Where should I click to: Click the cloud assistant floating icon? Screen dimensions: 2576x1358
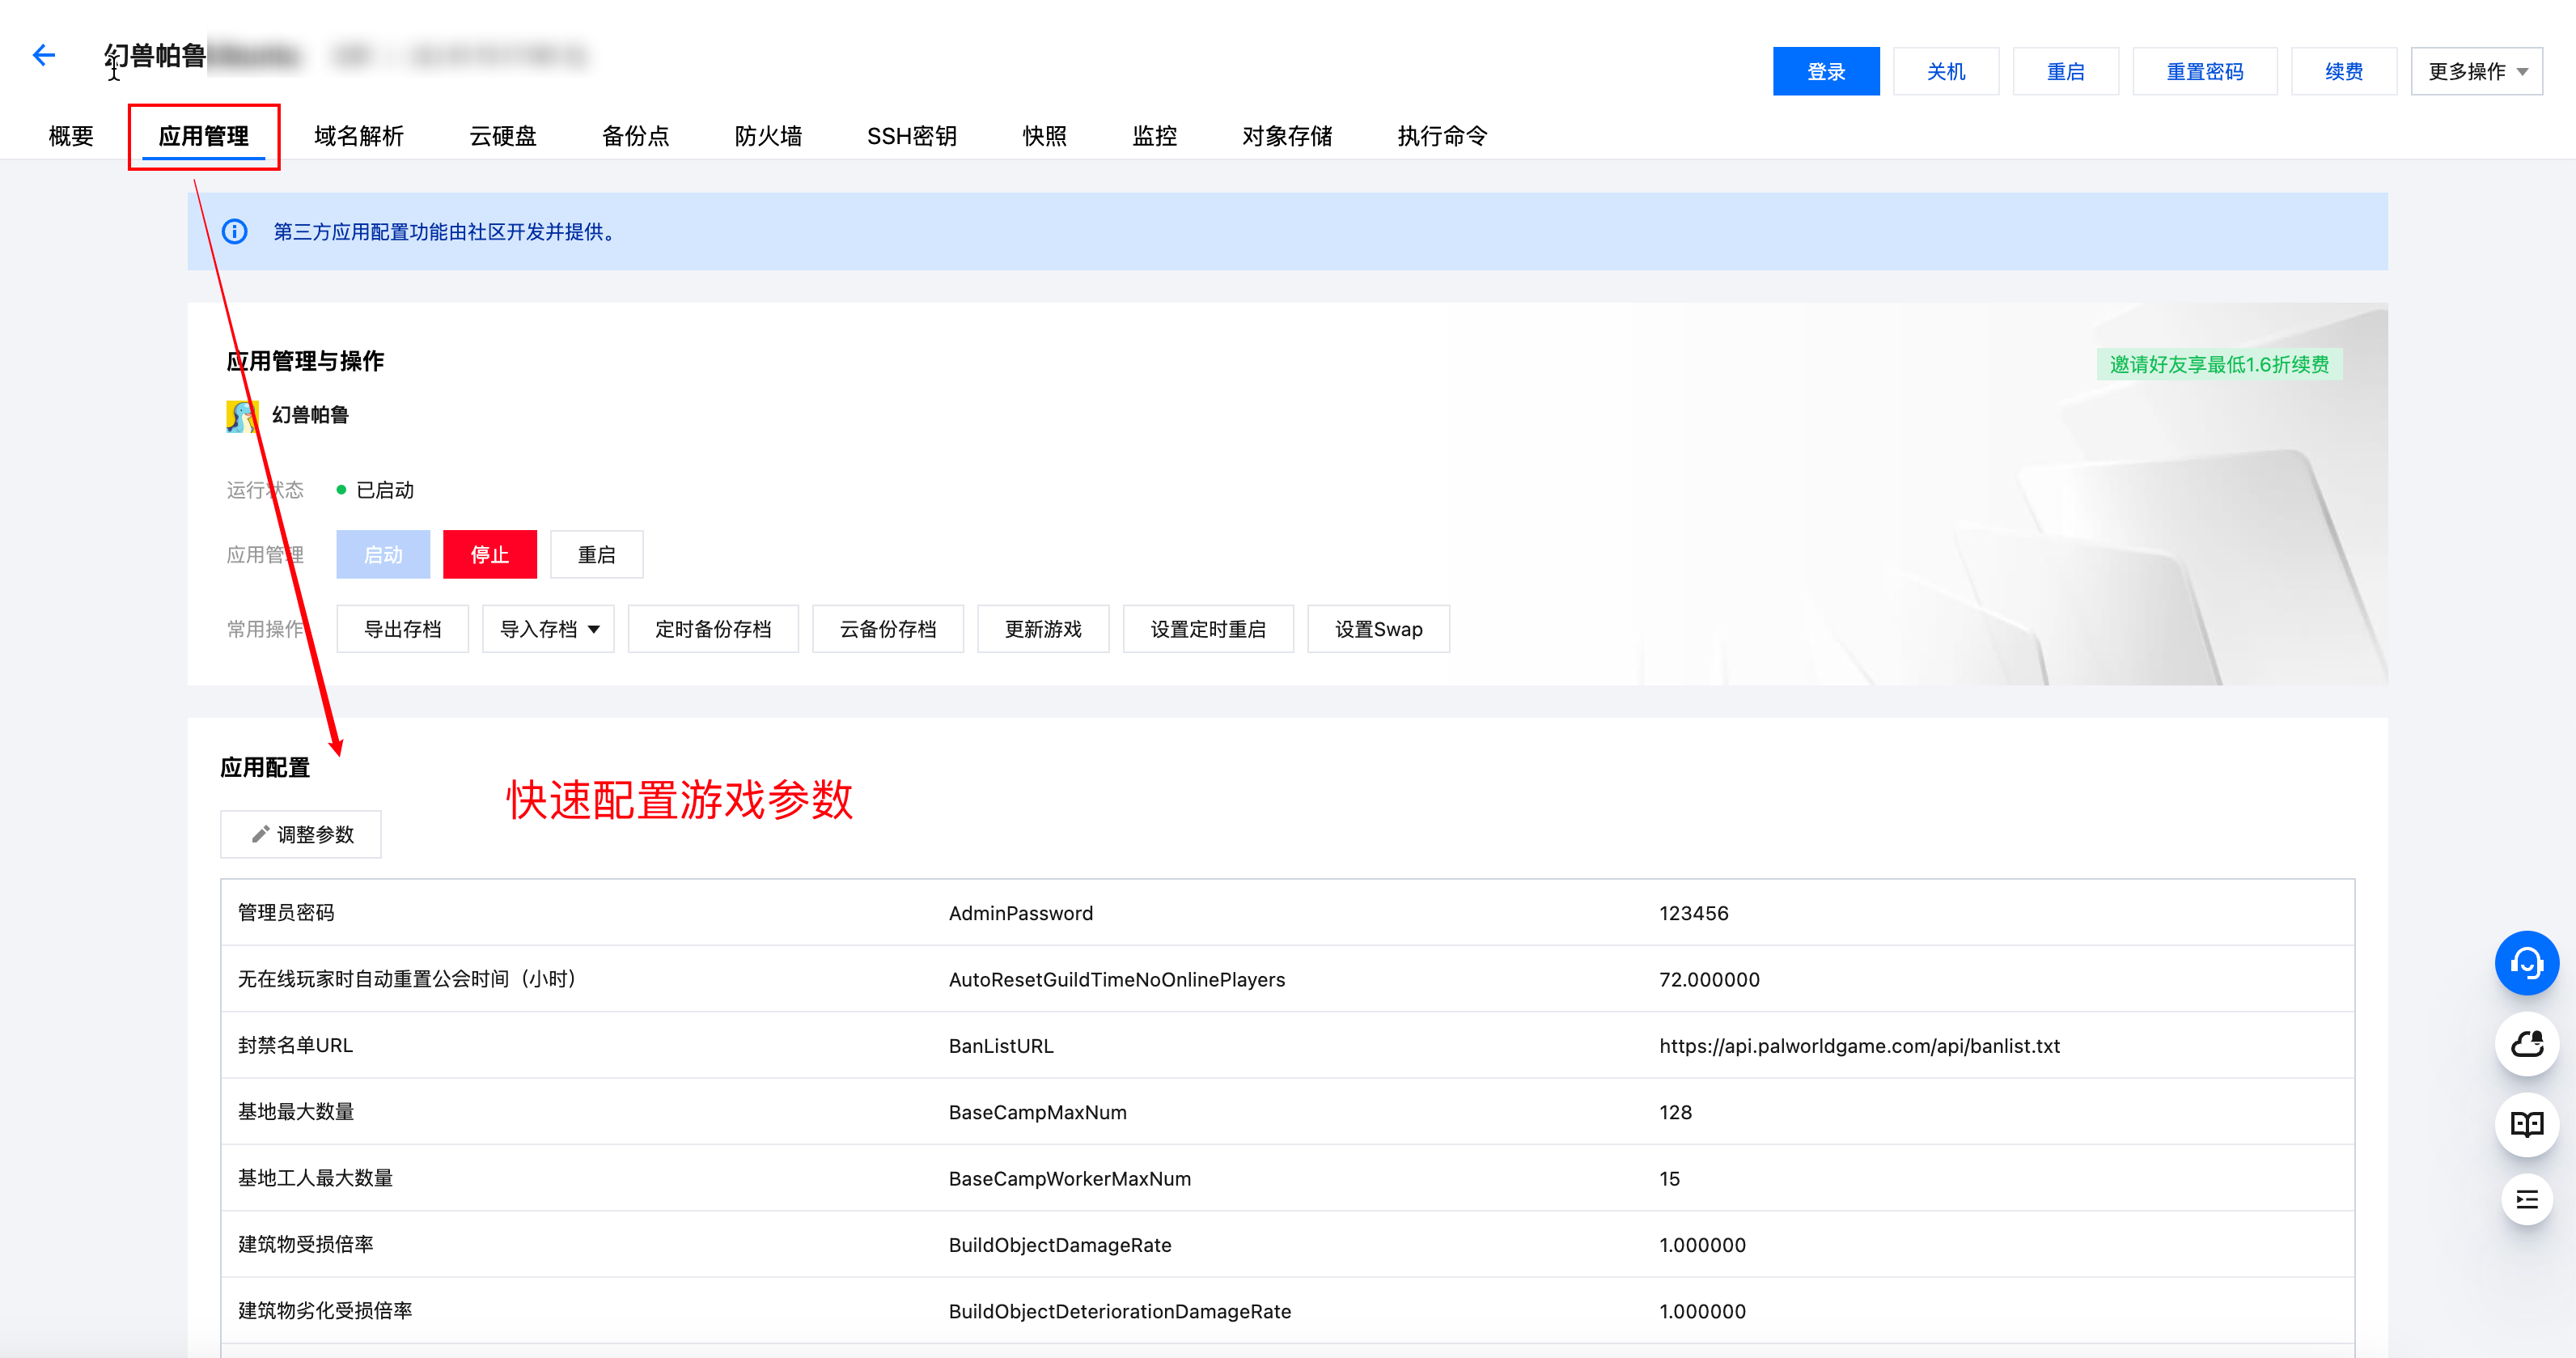[2526, 1044]
